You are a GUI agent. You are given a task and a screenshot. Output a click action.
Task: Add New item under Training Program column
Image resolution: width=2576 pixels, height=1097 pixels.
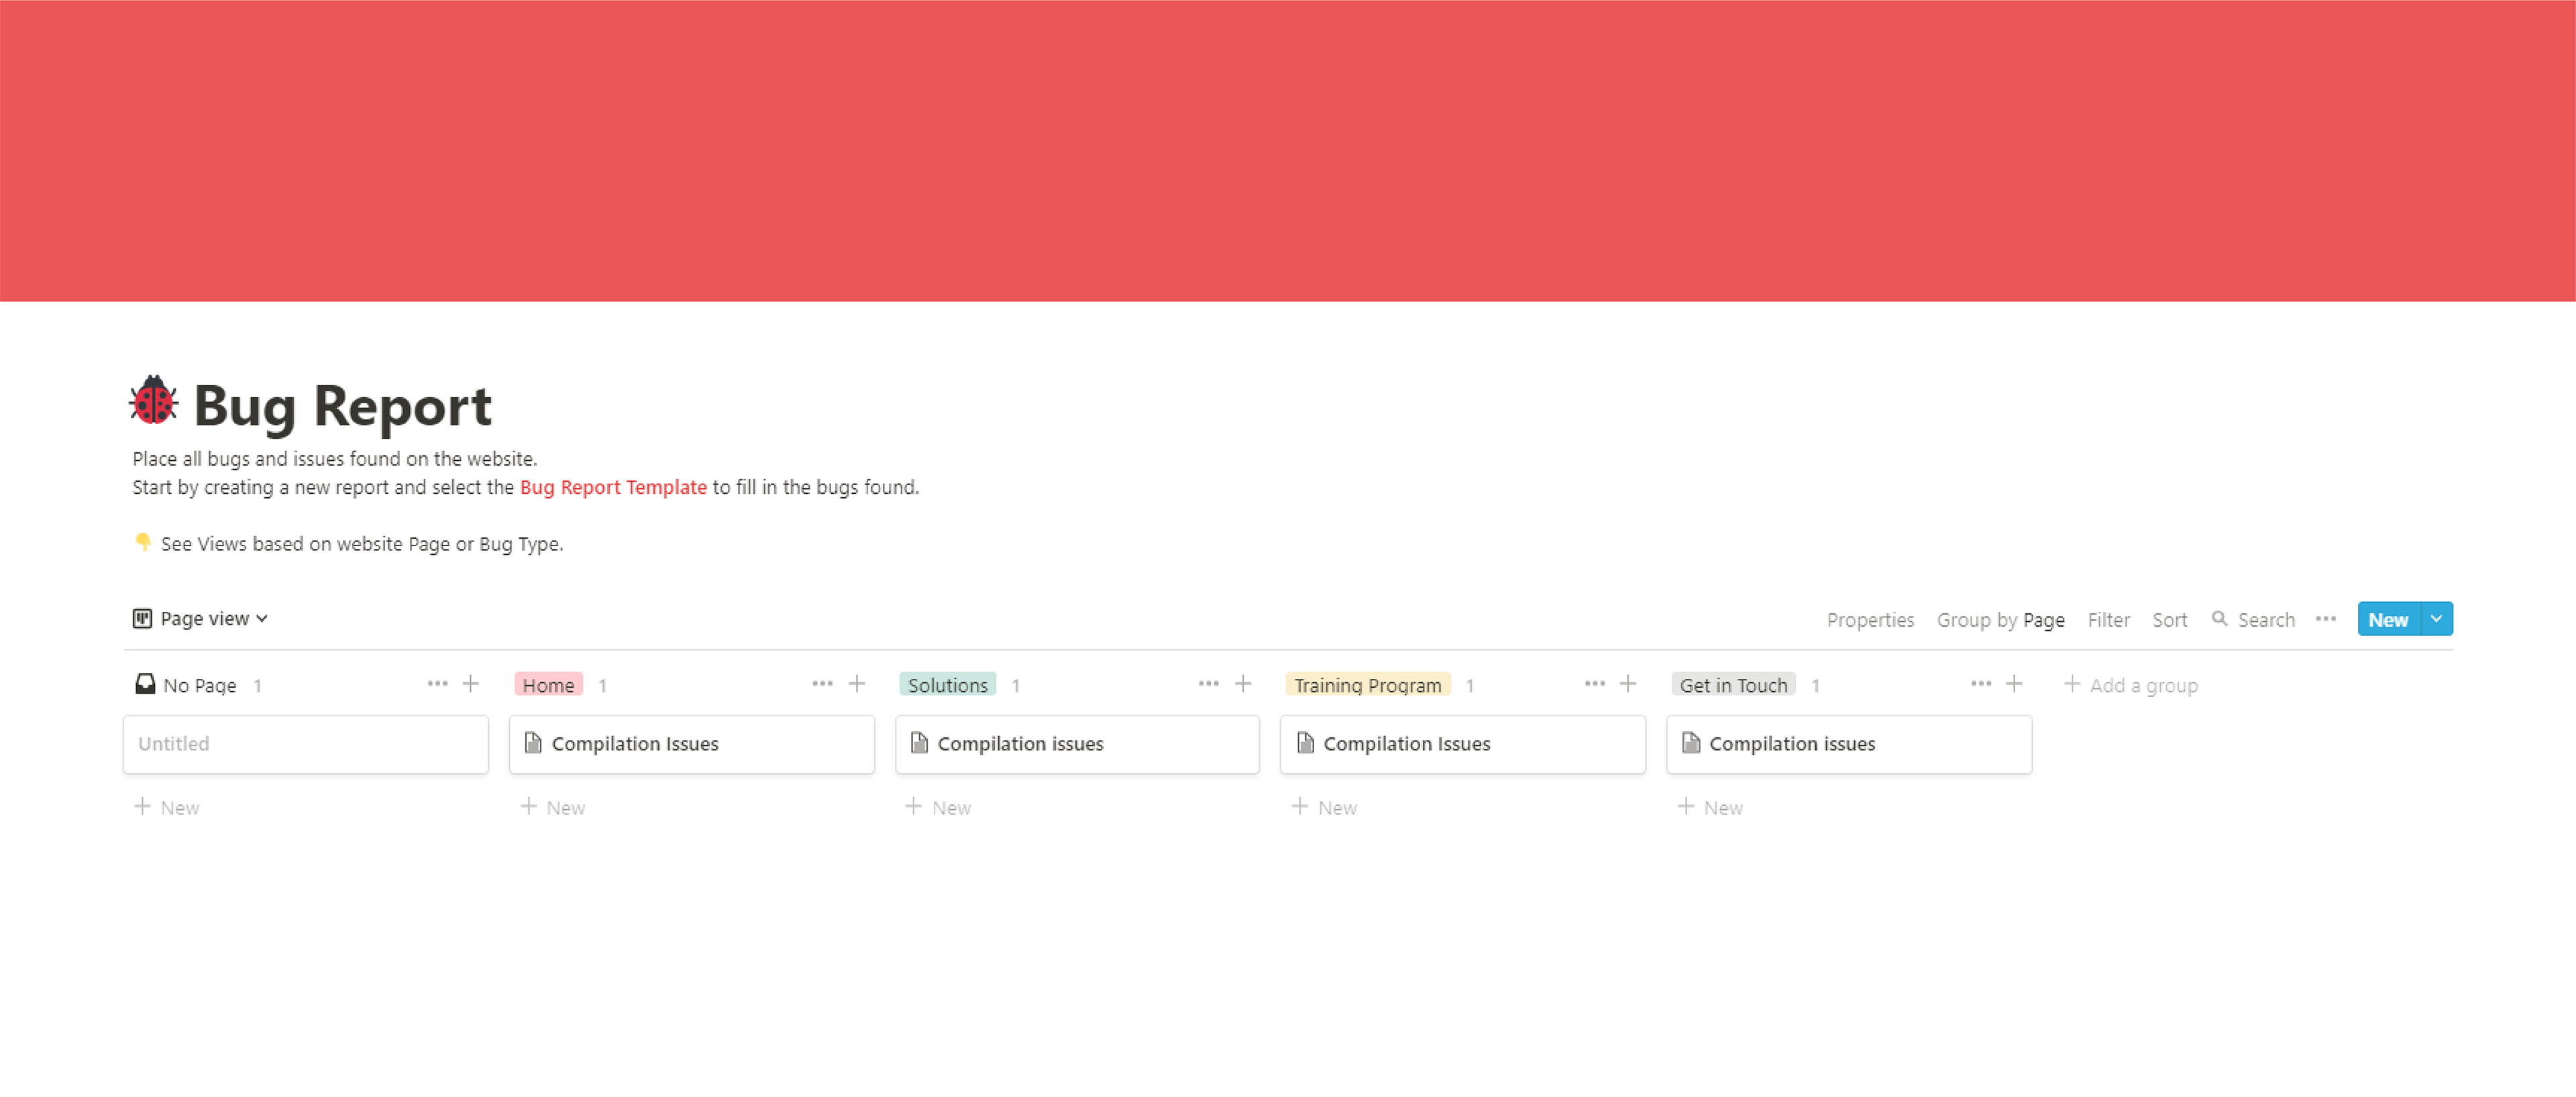[1324, 807]
